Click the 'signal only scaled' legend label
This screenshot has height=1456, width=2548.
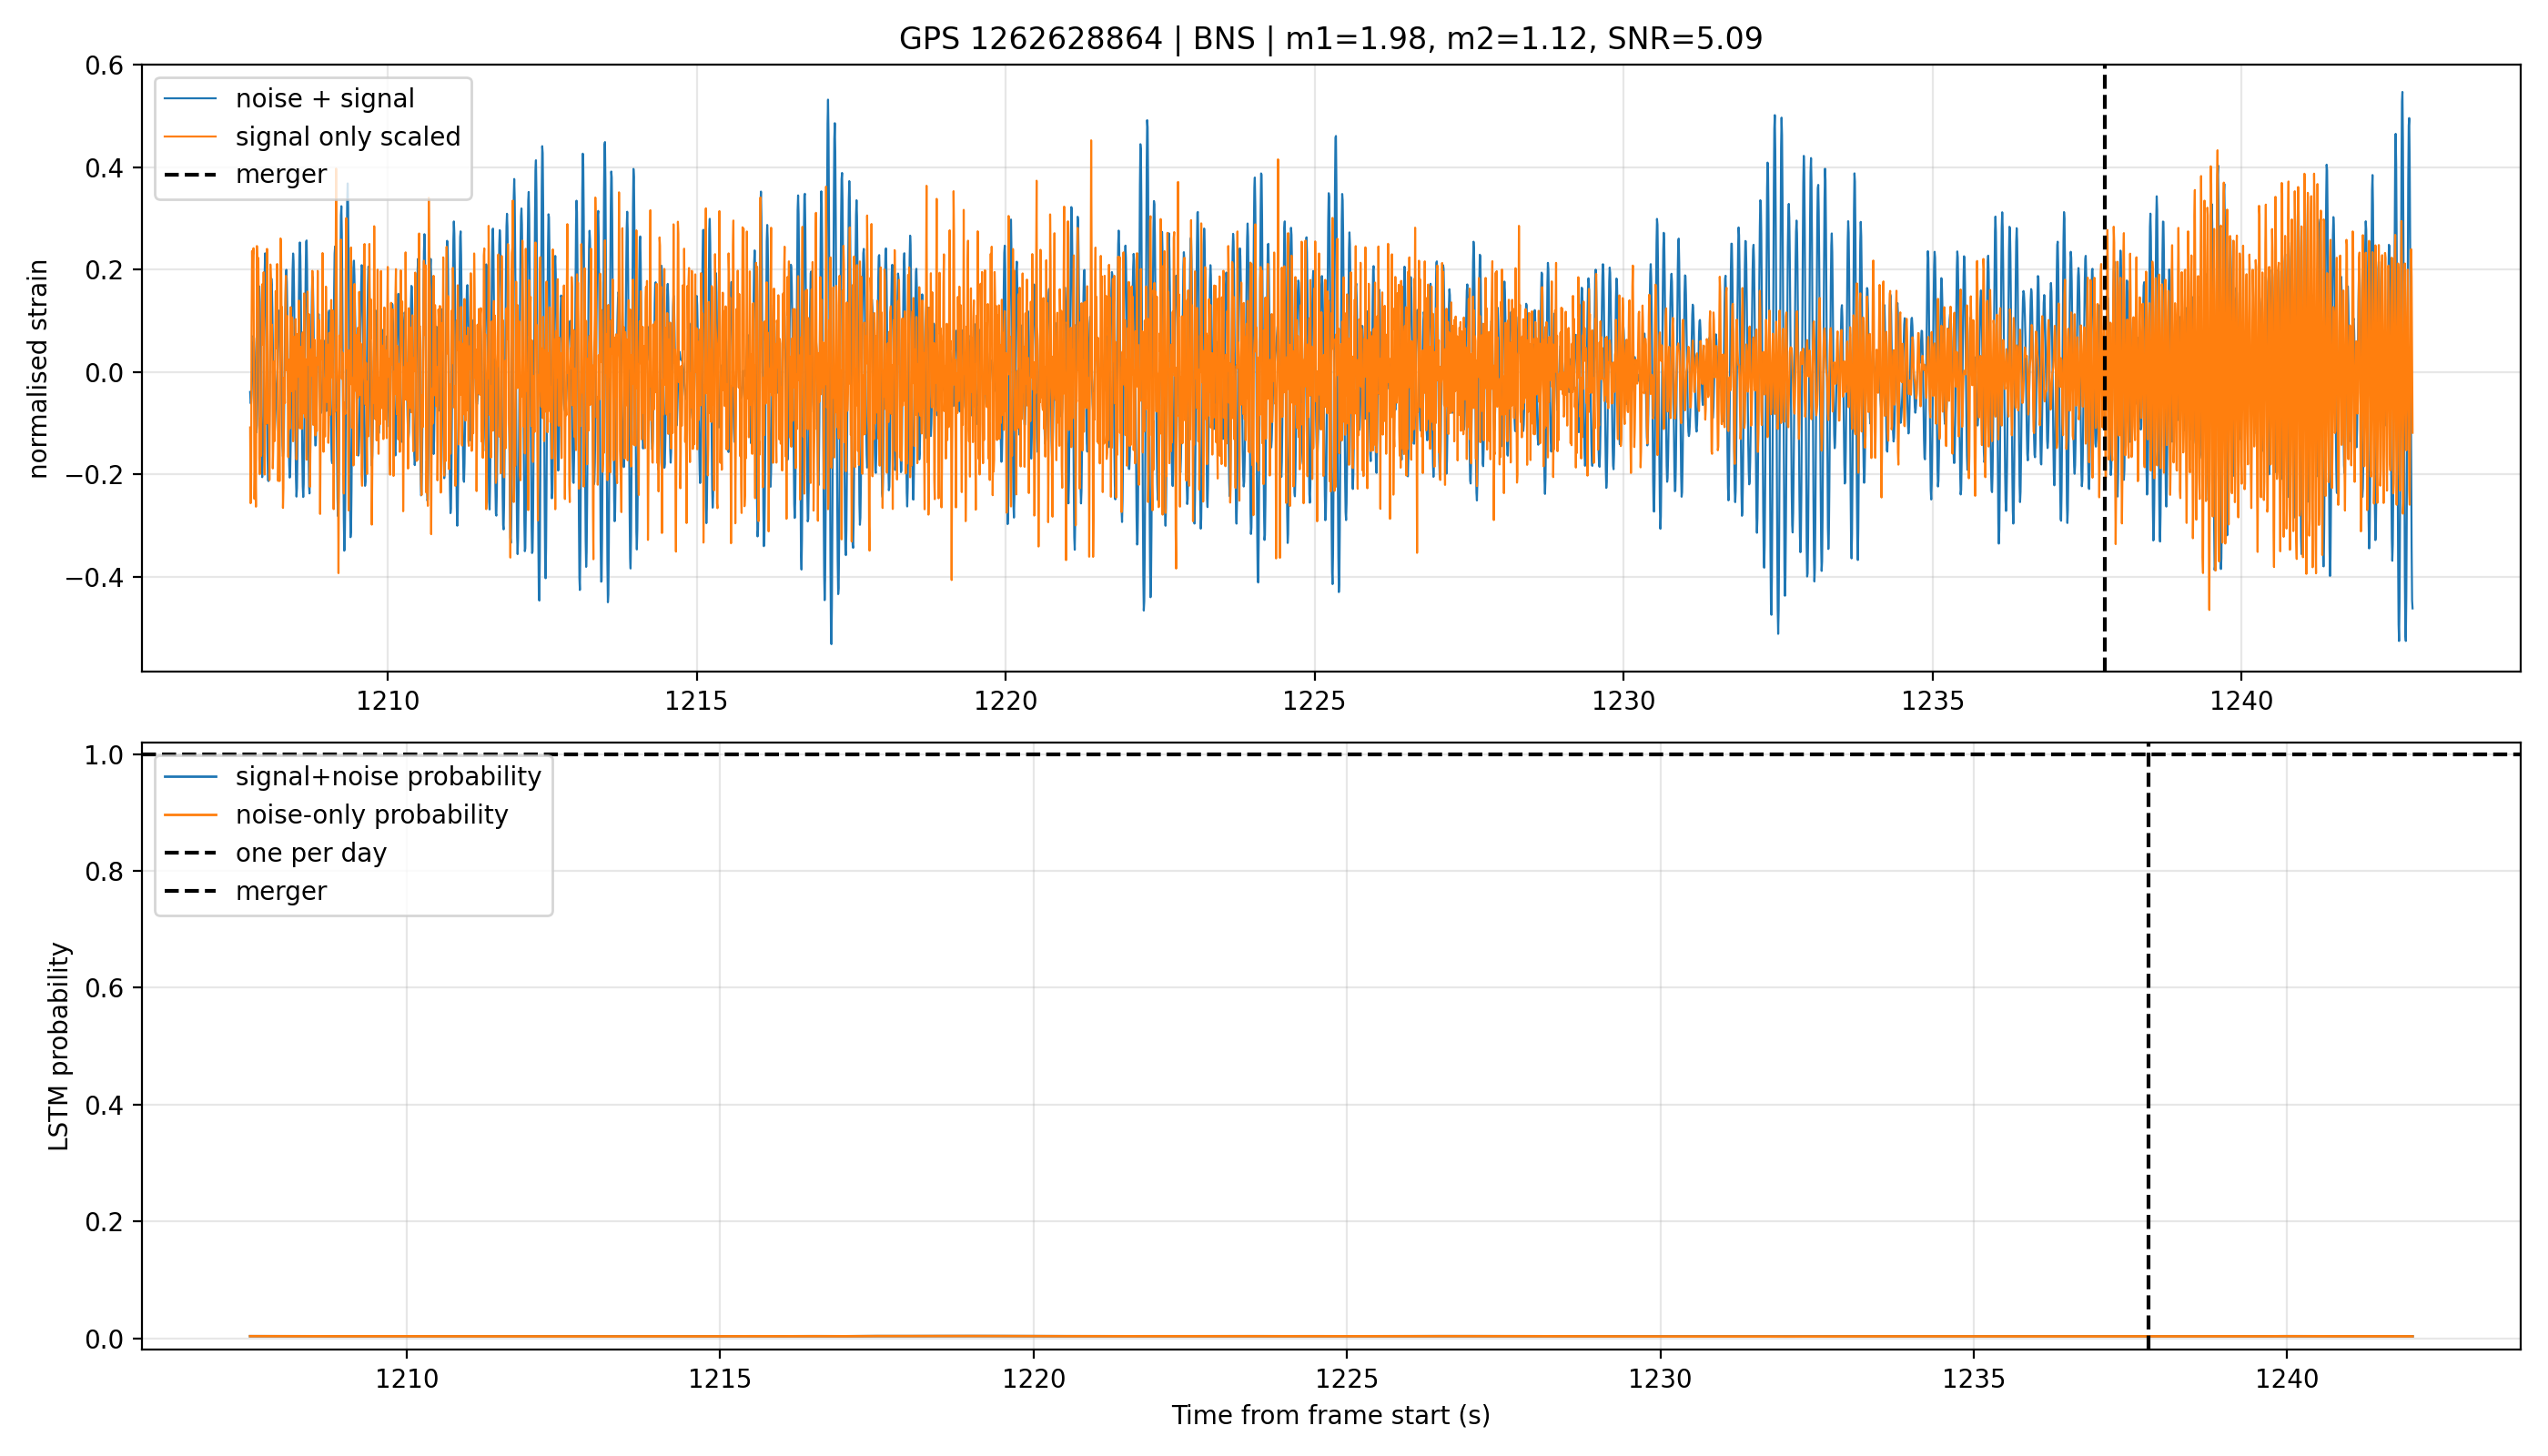pyautogui.click(x=348, y=136)
